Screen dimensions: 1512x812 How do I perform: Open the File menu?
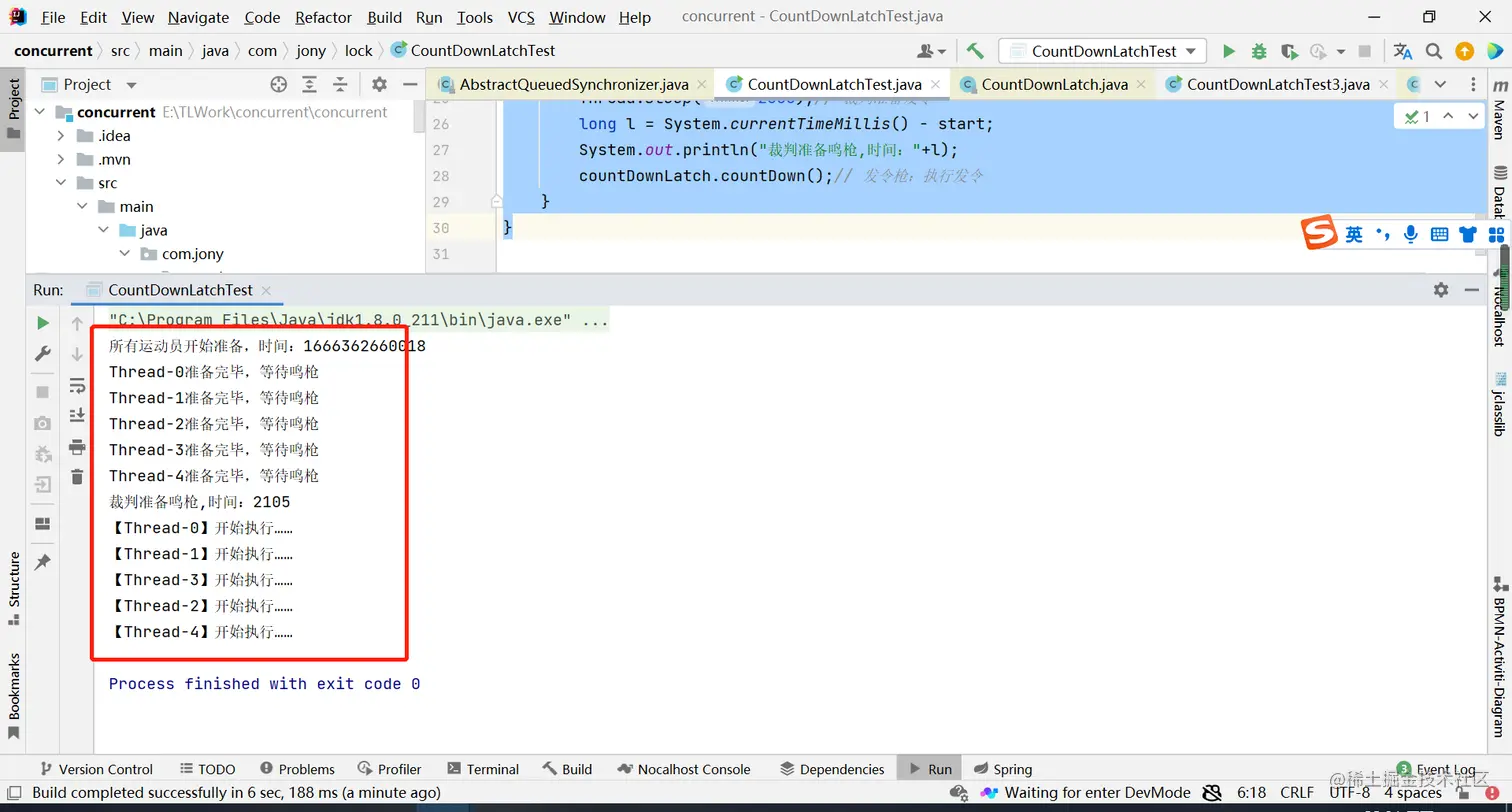pos(53,17)
